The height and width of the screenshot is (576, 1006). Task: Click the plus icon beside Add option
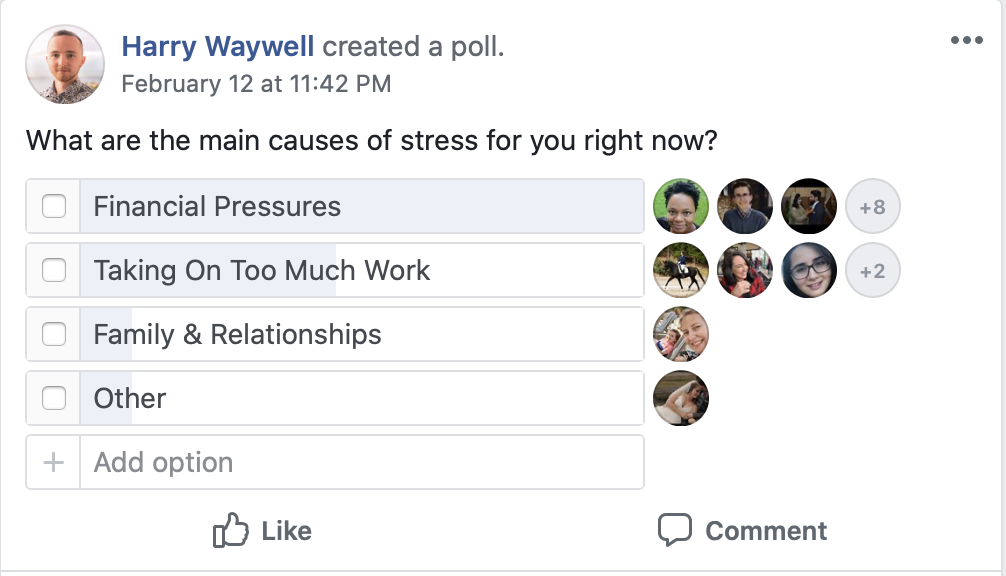(53, 462)
